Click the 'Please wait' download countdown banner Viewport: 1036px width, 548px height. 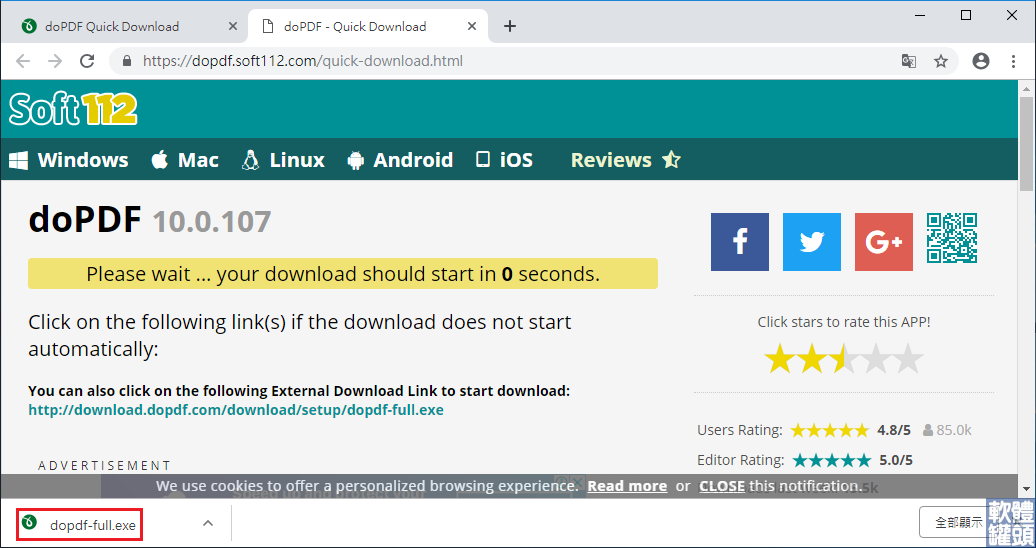(343, 274)
